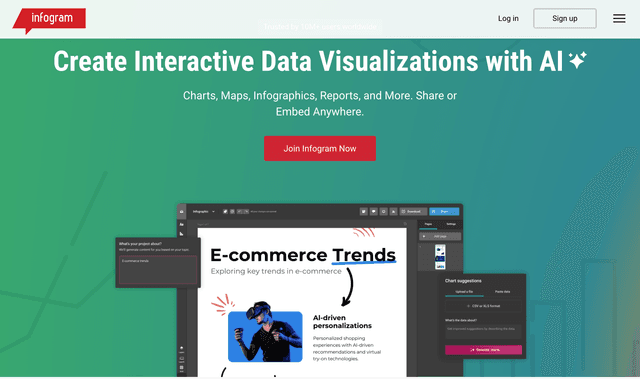Select the text tool icon in editor sidebar
Screen dimensions: 640x379
coord(182,224)
